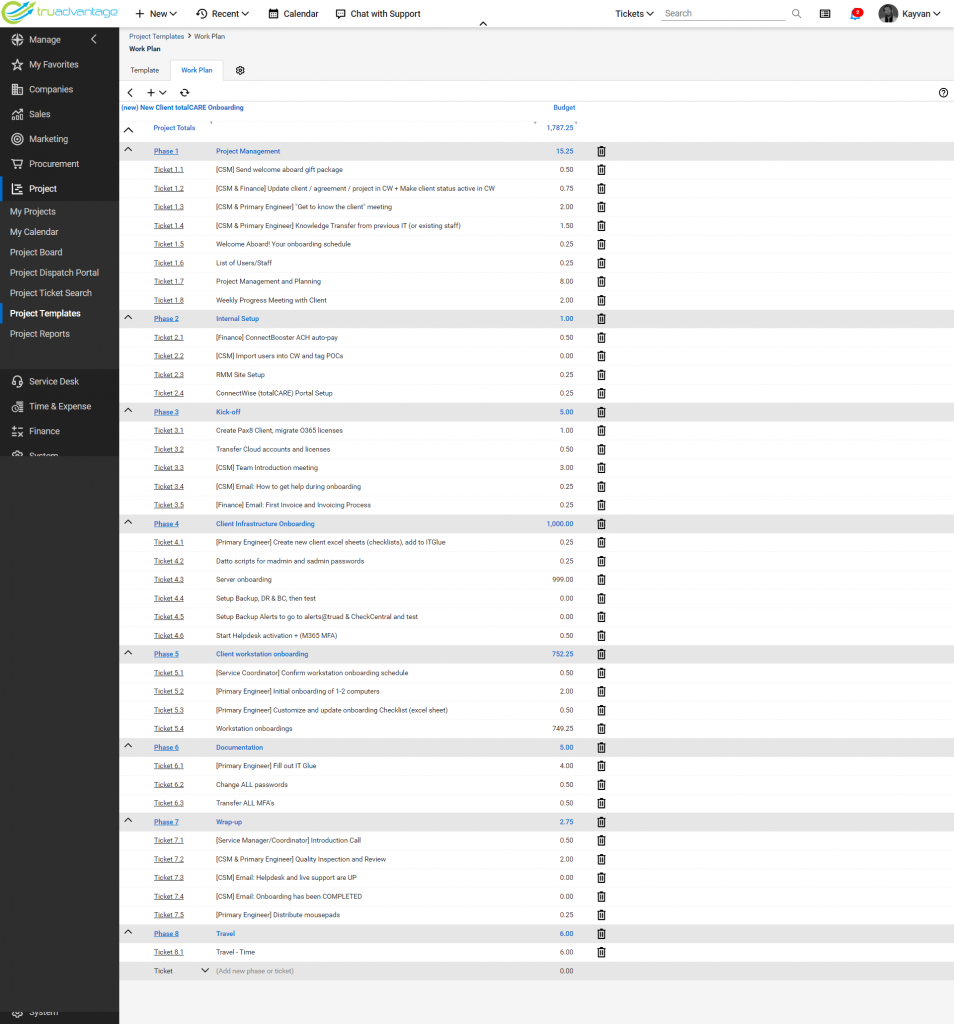Expand the Ticket type dropdown in new row

(x=204, y=970)
